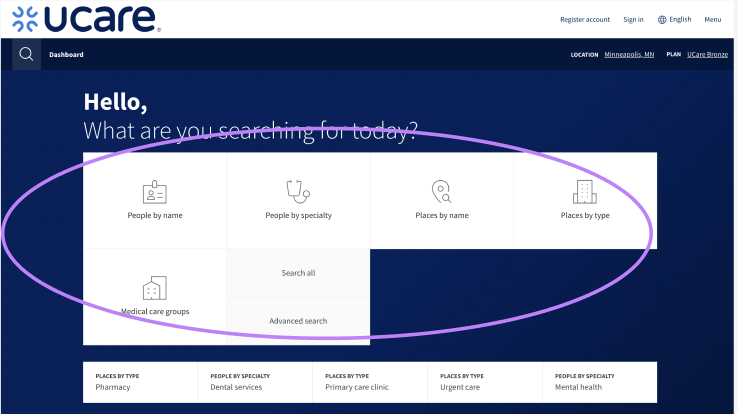The image size is (738, 414).
Task: Select People by specialty label
Action: [298, 215]
